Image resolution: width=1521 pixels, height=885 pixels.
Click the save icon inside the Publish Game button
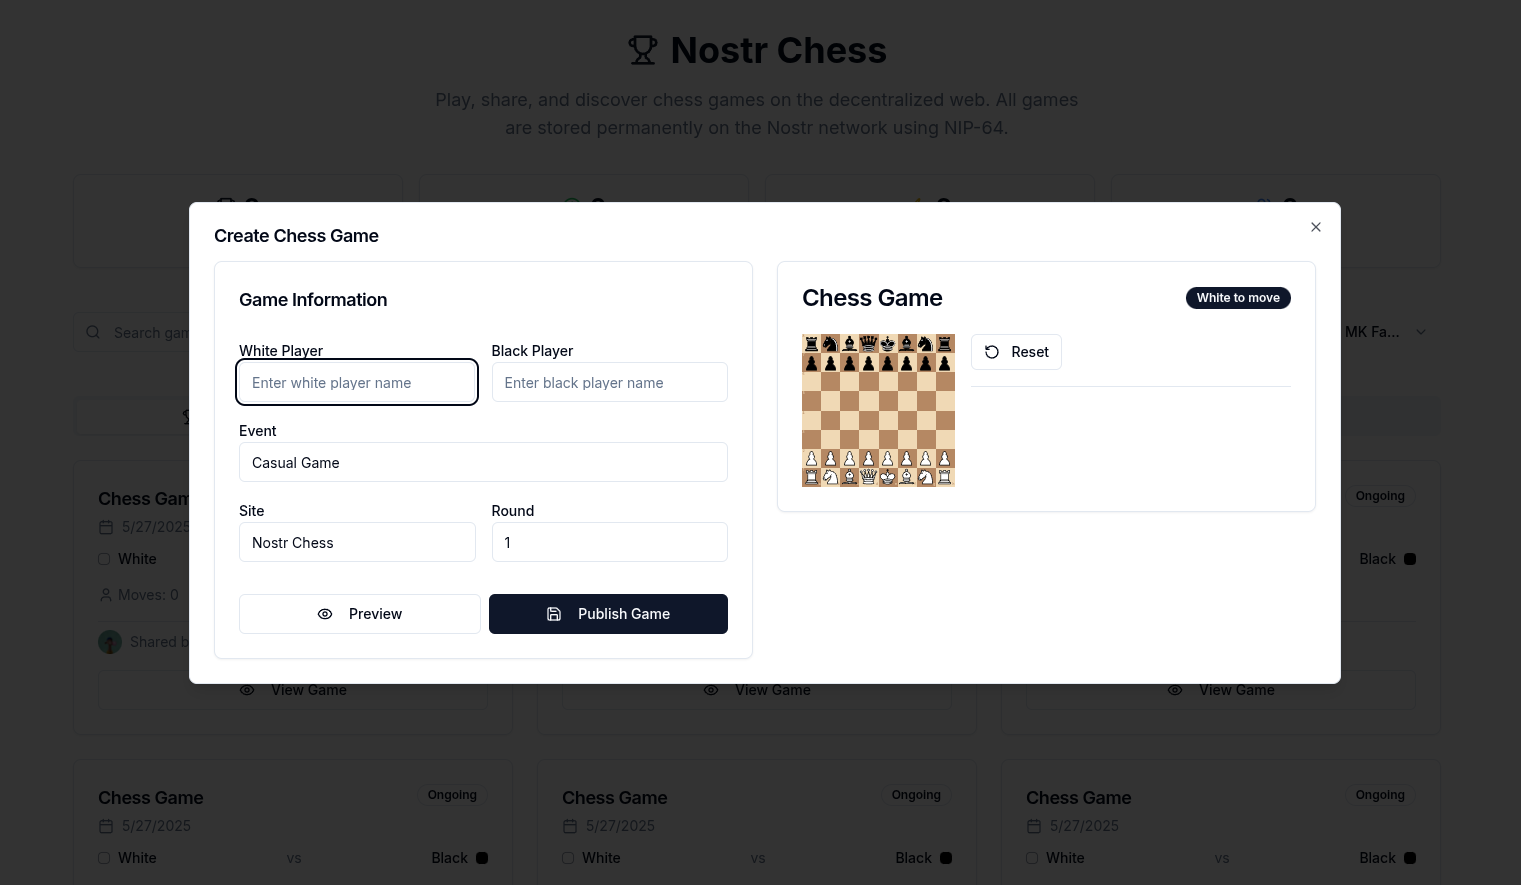[554, 614]
